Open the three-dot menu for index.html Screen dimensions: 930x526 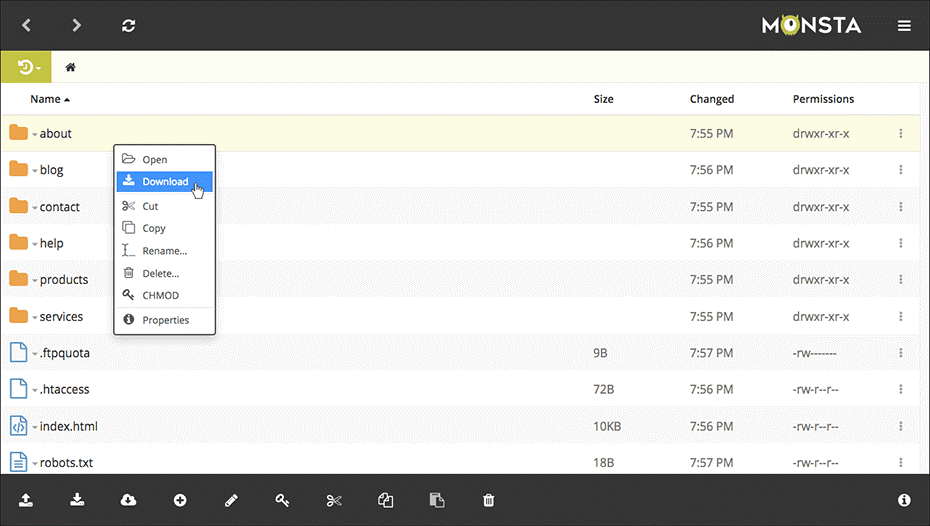coord(900,426)
